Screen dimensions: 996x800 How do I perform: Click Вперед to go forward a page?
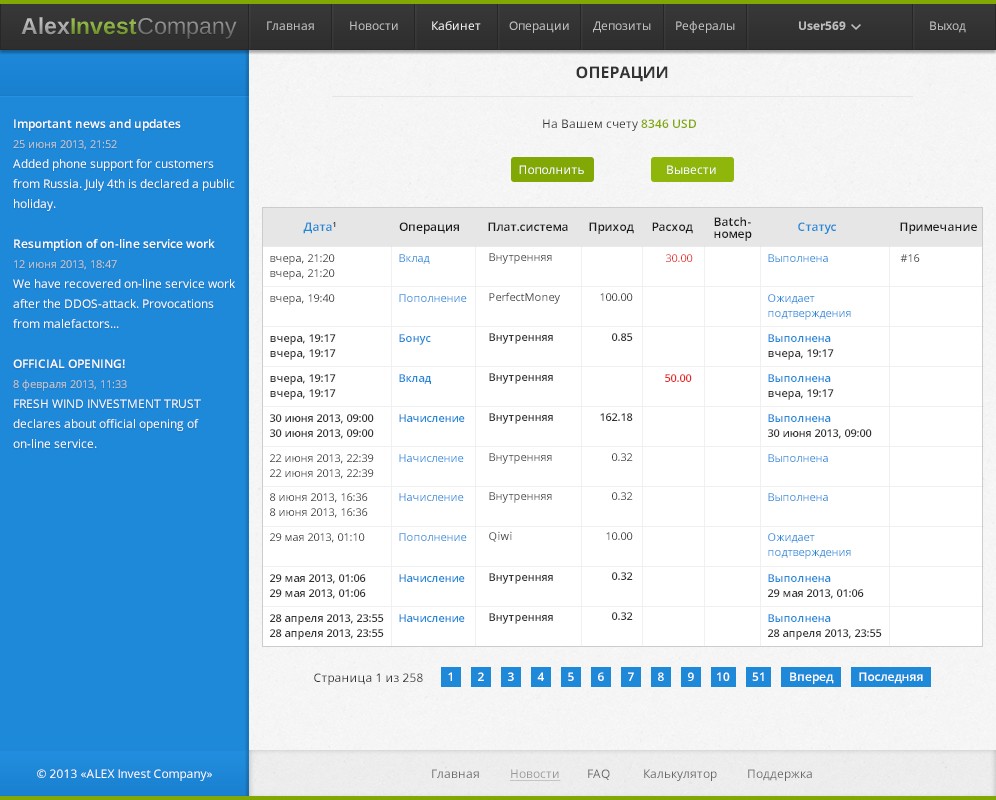click(810, 676)
